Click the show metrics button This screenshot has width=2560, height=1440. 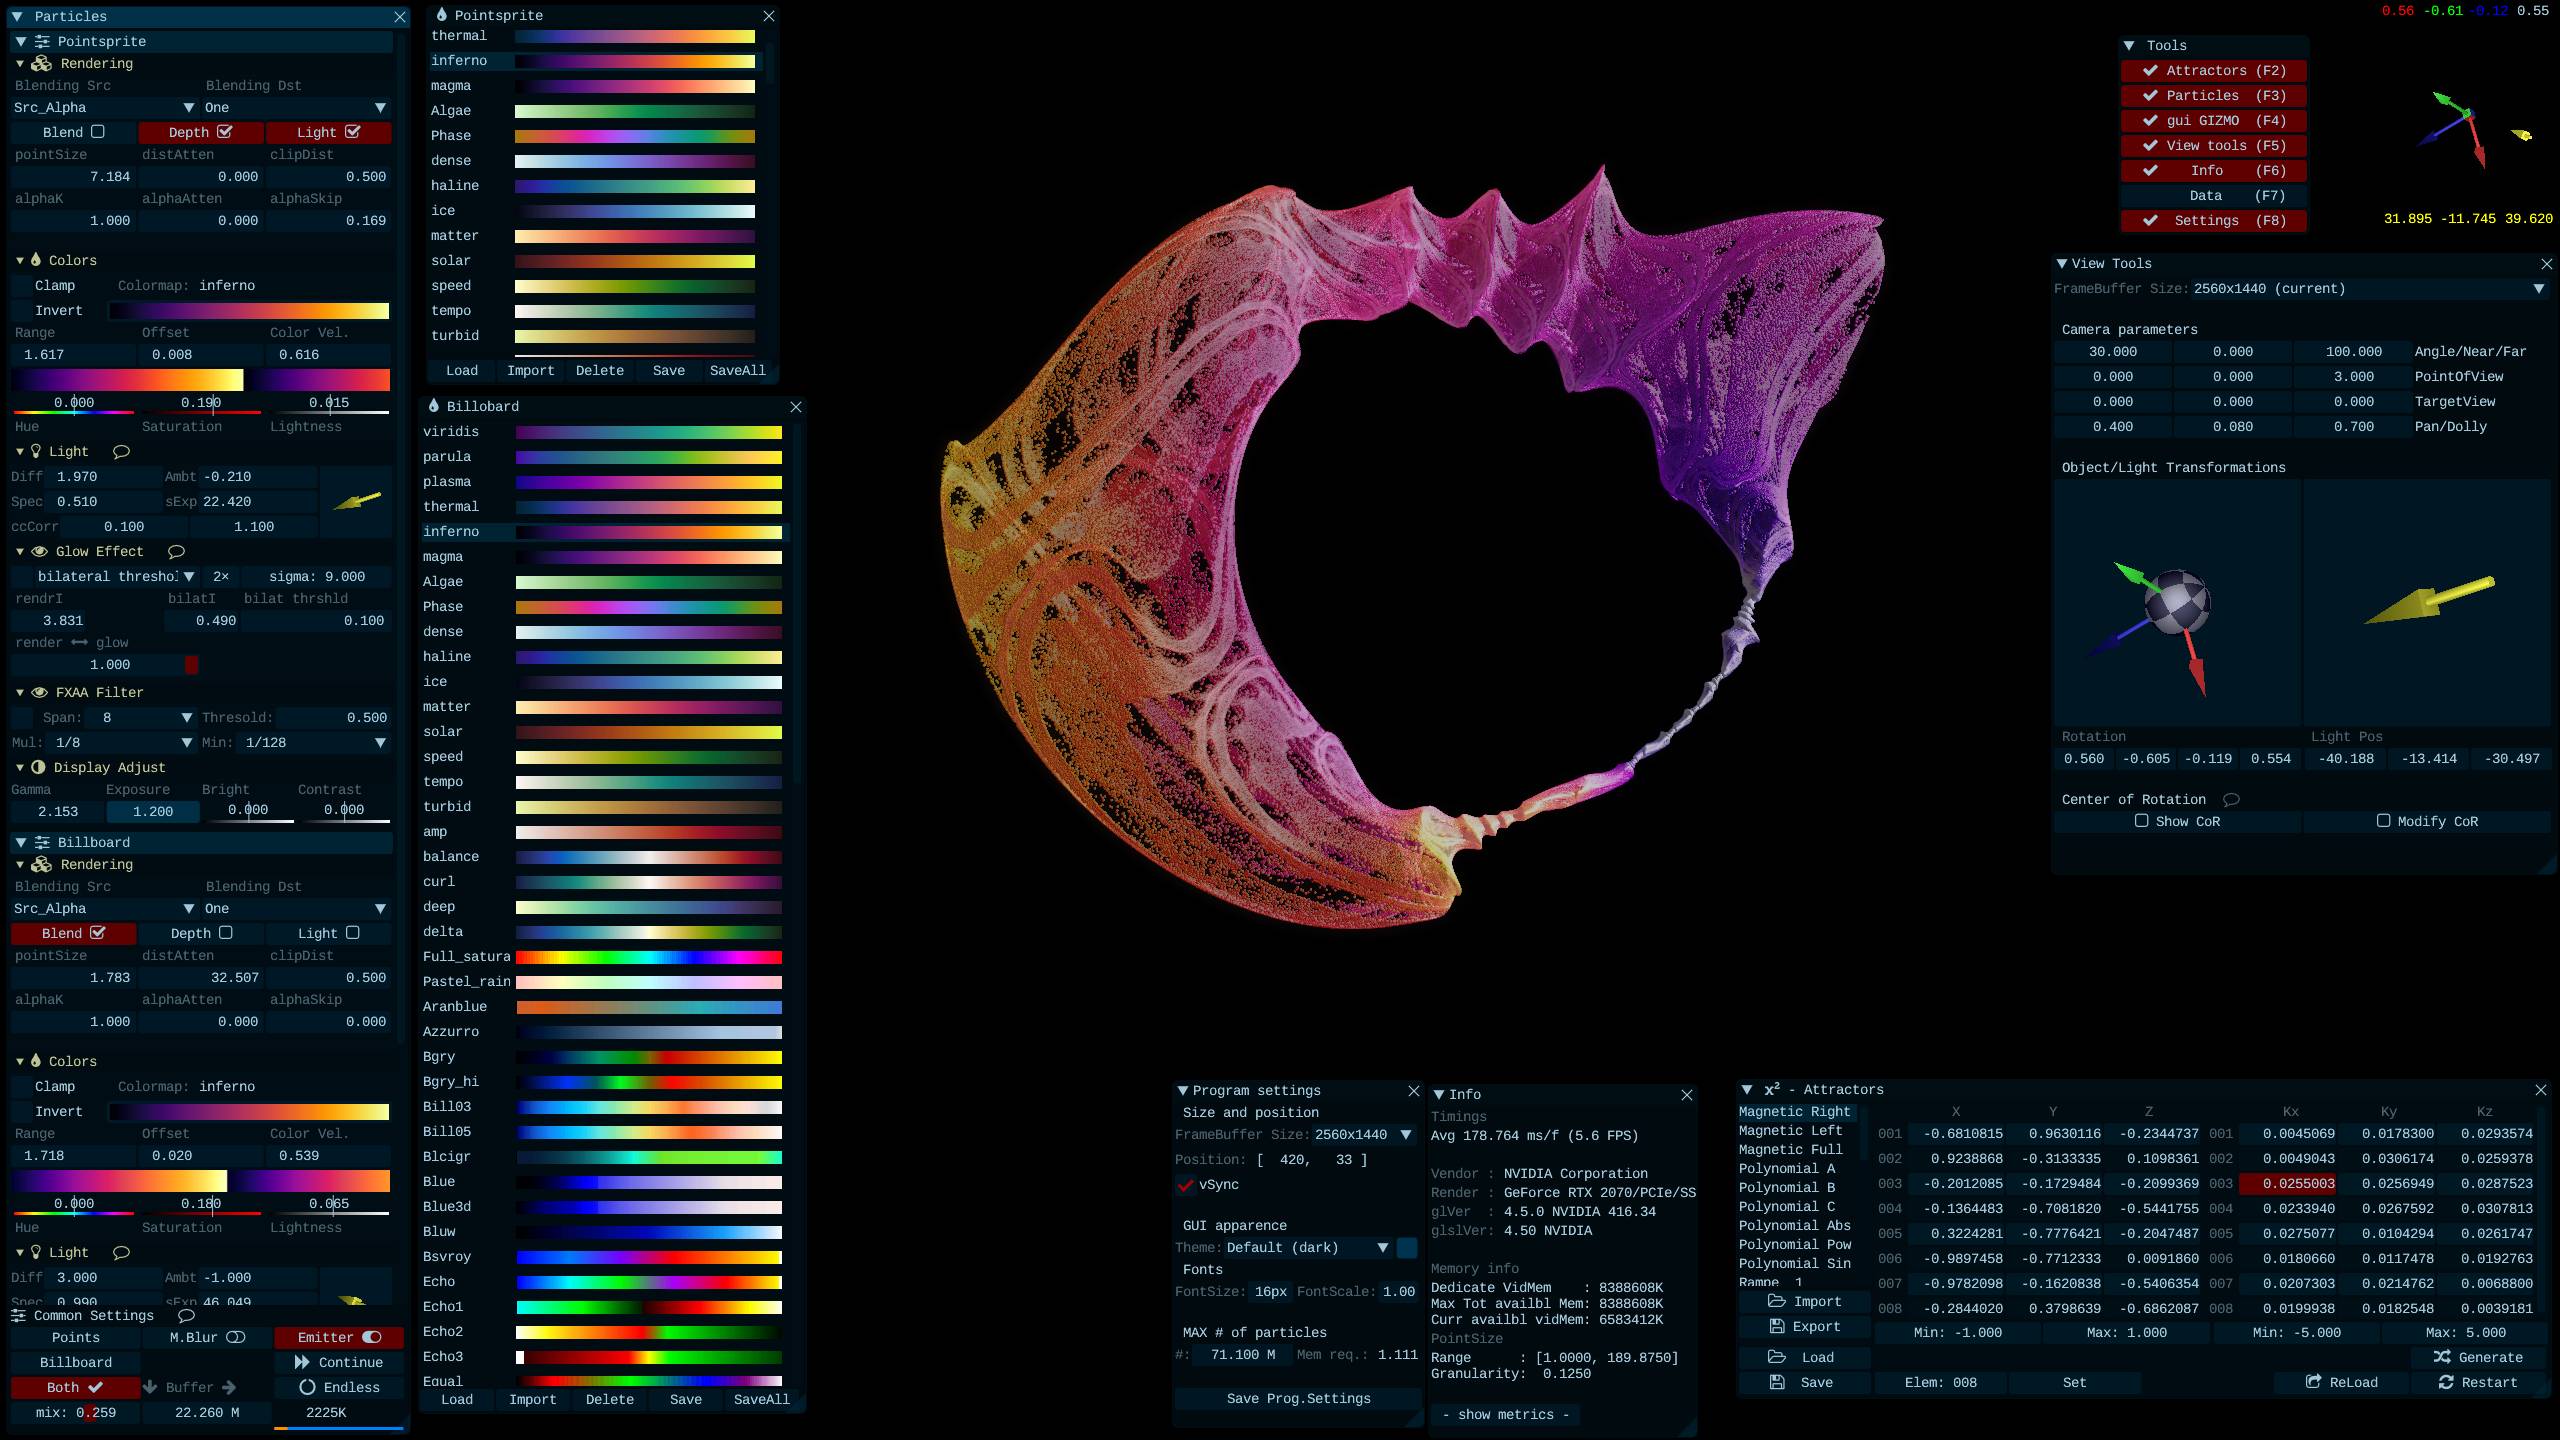point(1505,1414)
